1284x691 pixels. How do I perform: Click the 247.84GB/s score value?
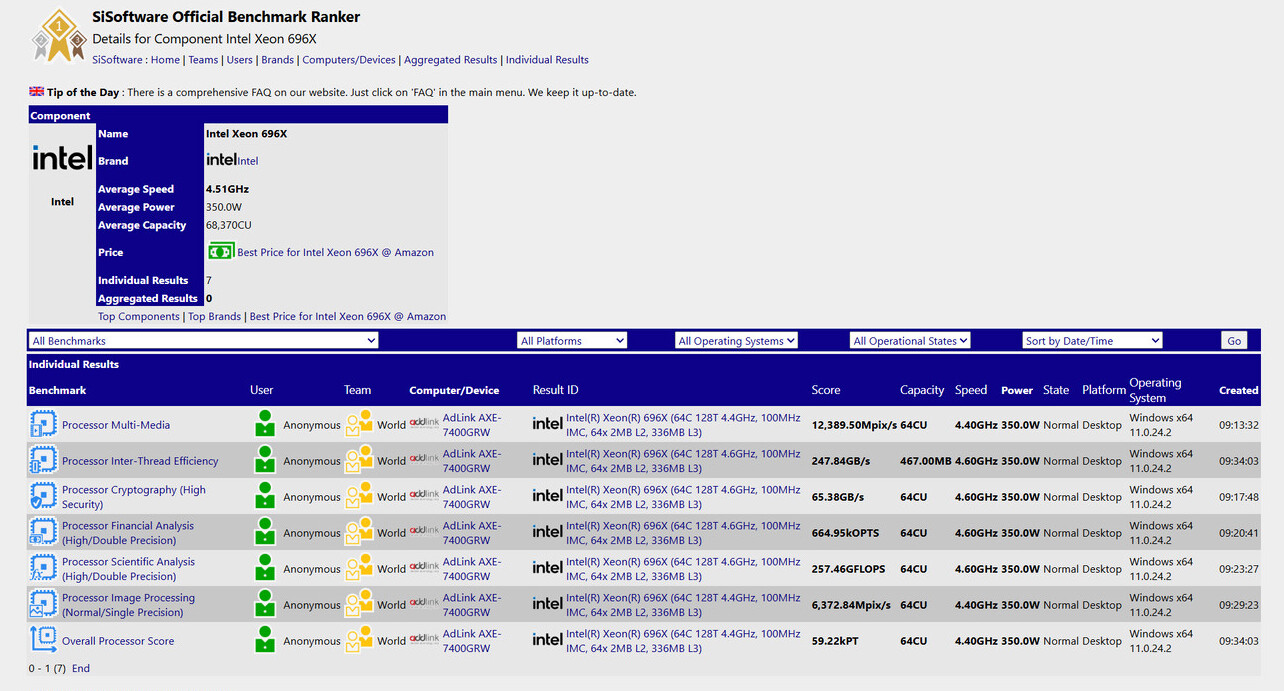coord(841,461)
